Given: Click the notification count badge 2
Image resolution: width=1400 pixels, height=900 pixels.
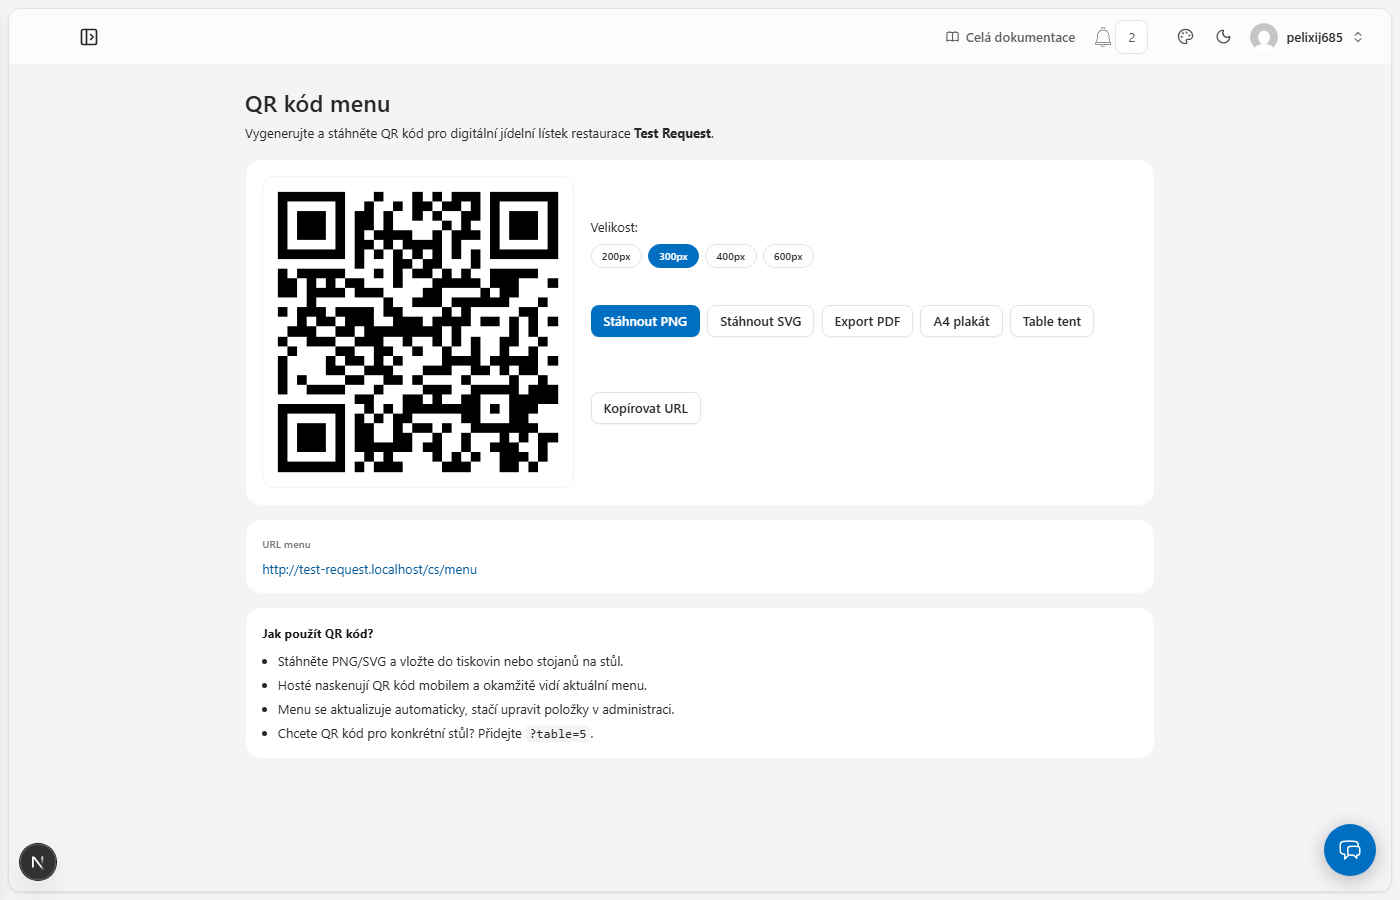Looking at the screenshot, I should [1132, 37].
